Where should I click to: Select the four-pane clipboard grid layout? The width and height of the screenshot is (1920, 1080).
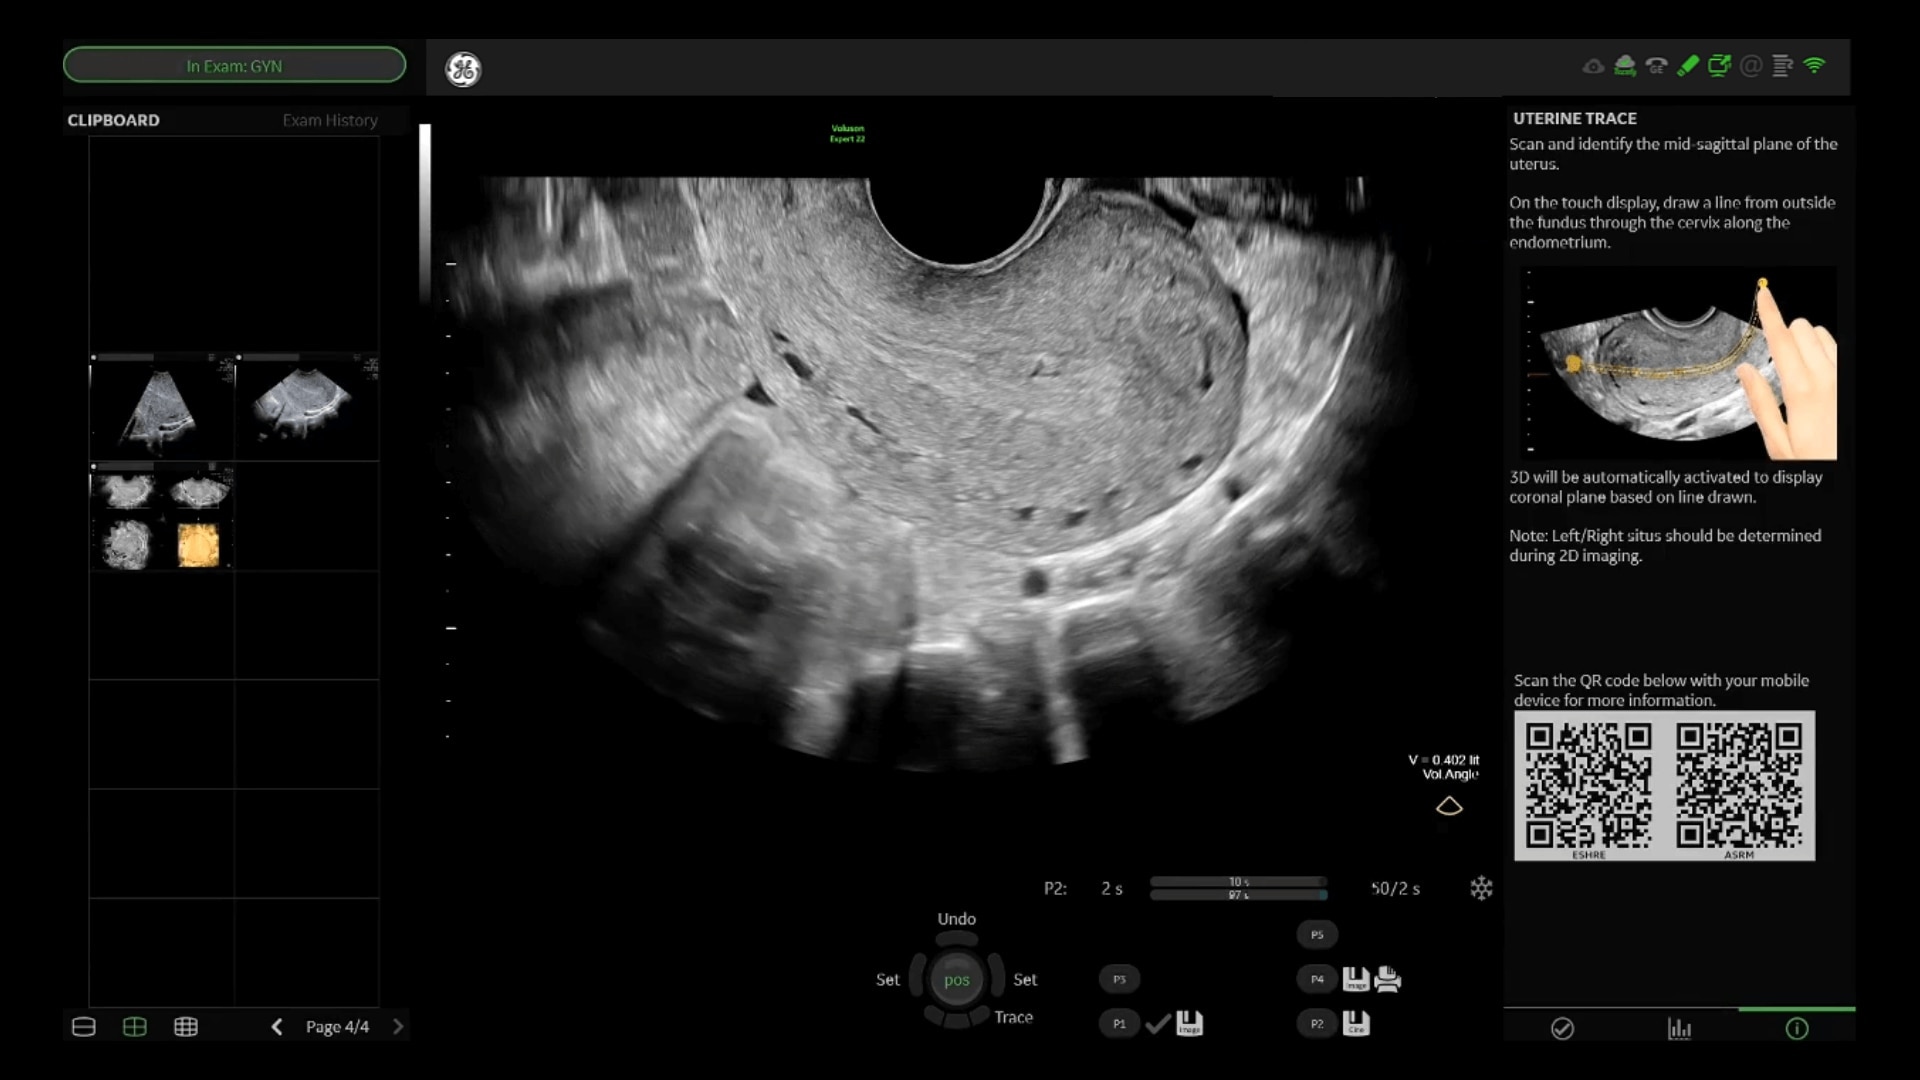pos(135,1027)
